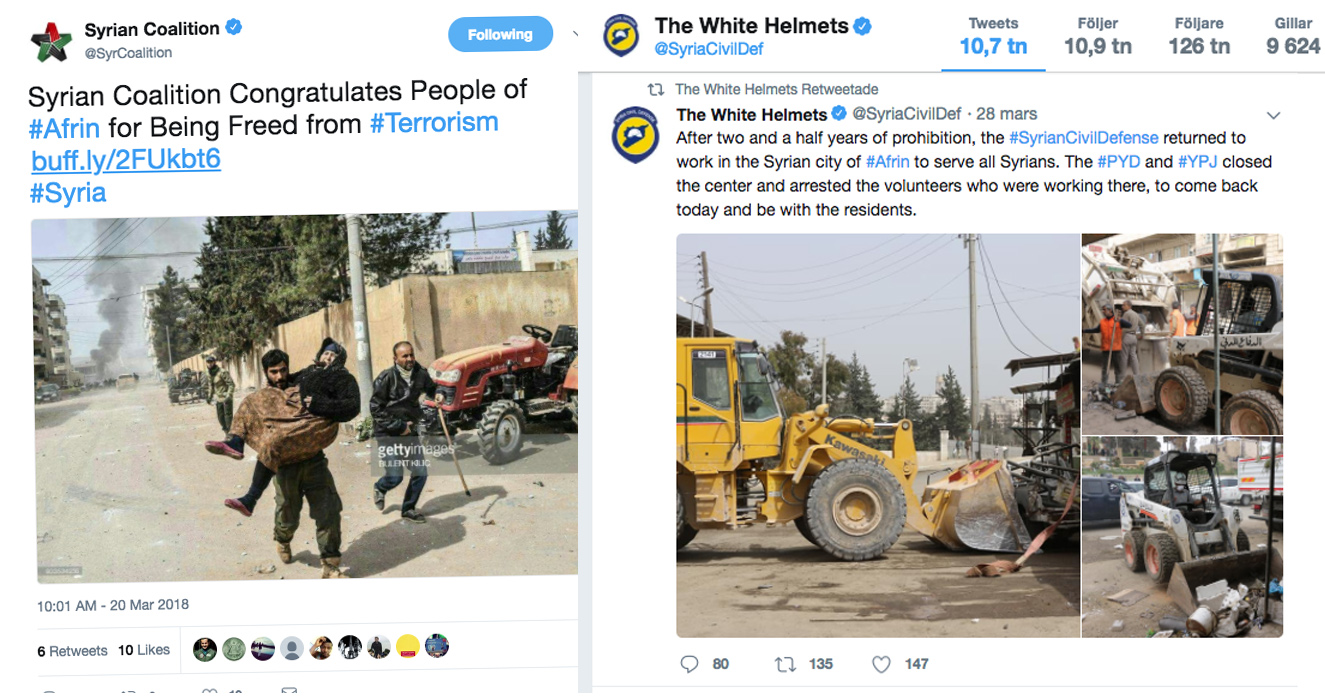This screenshot has width=1325, height=697.
Task: Click the Syrian Coalition verified badge
Action: click(234, 28)
